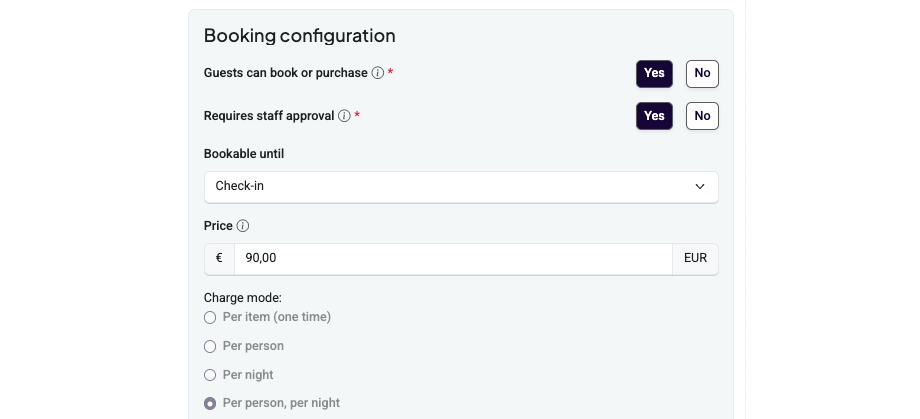Click the EUR currency suffix box

tap(695, 259)
